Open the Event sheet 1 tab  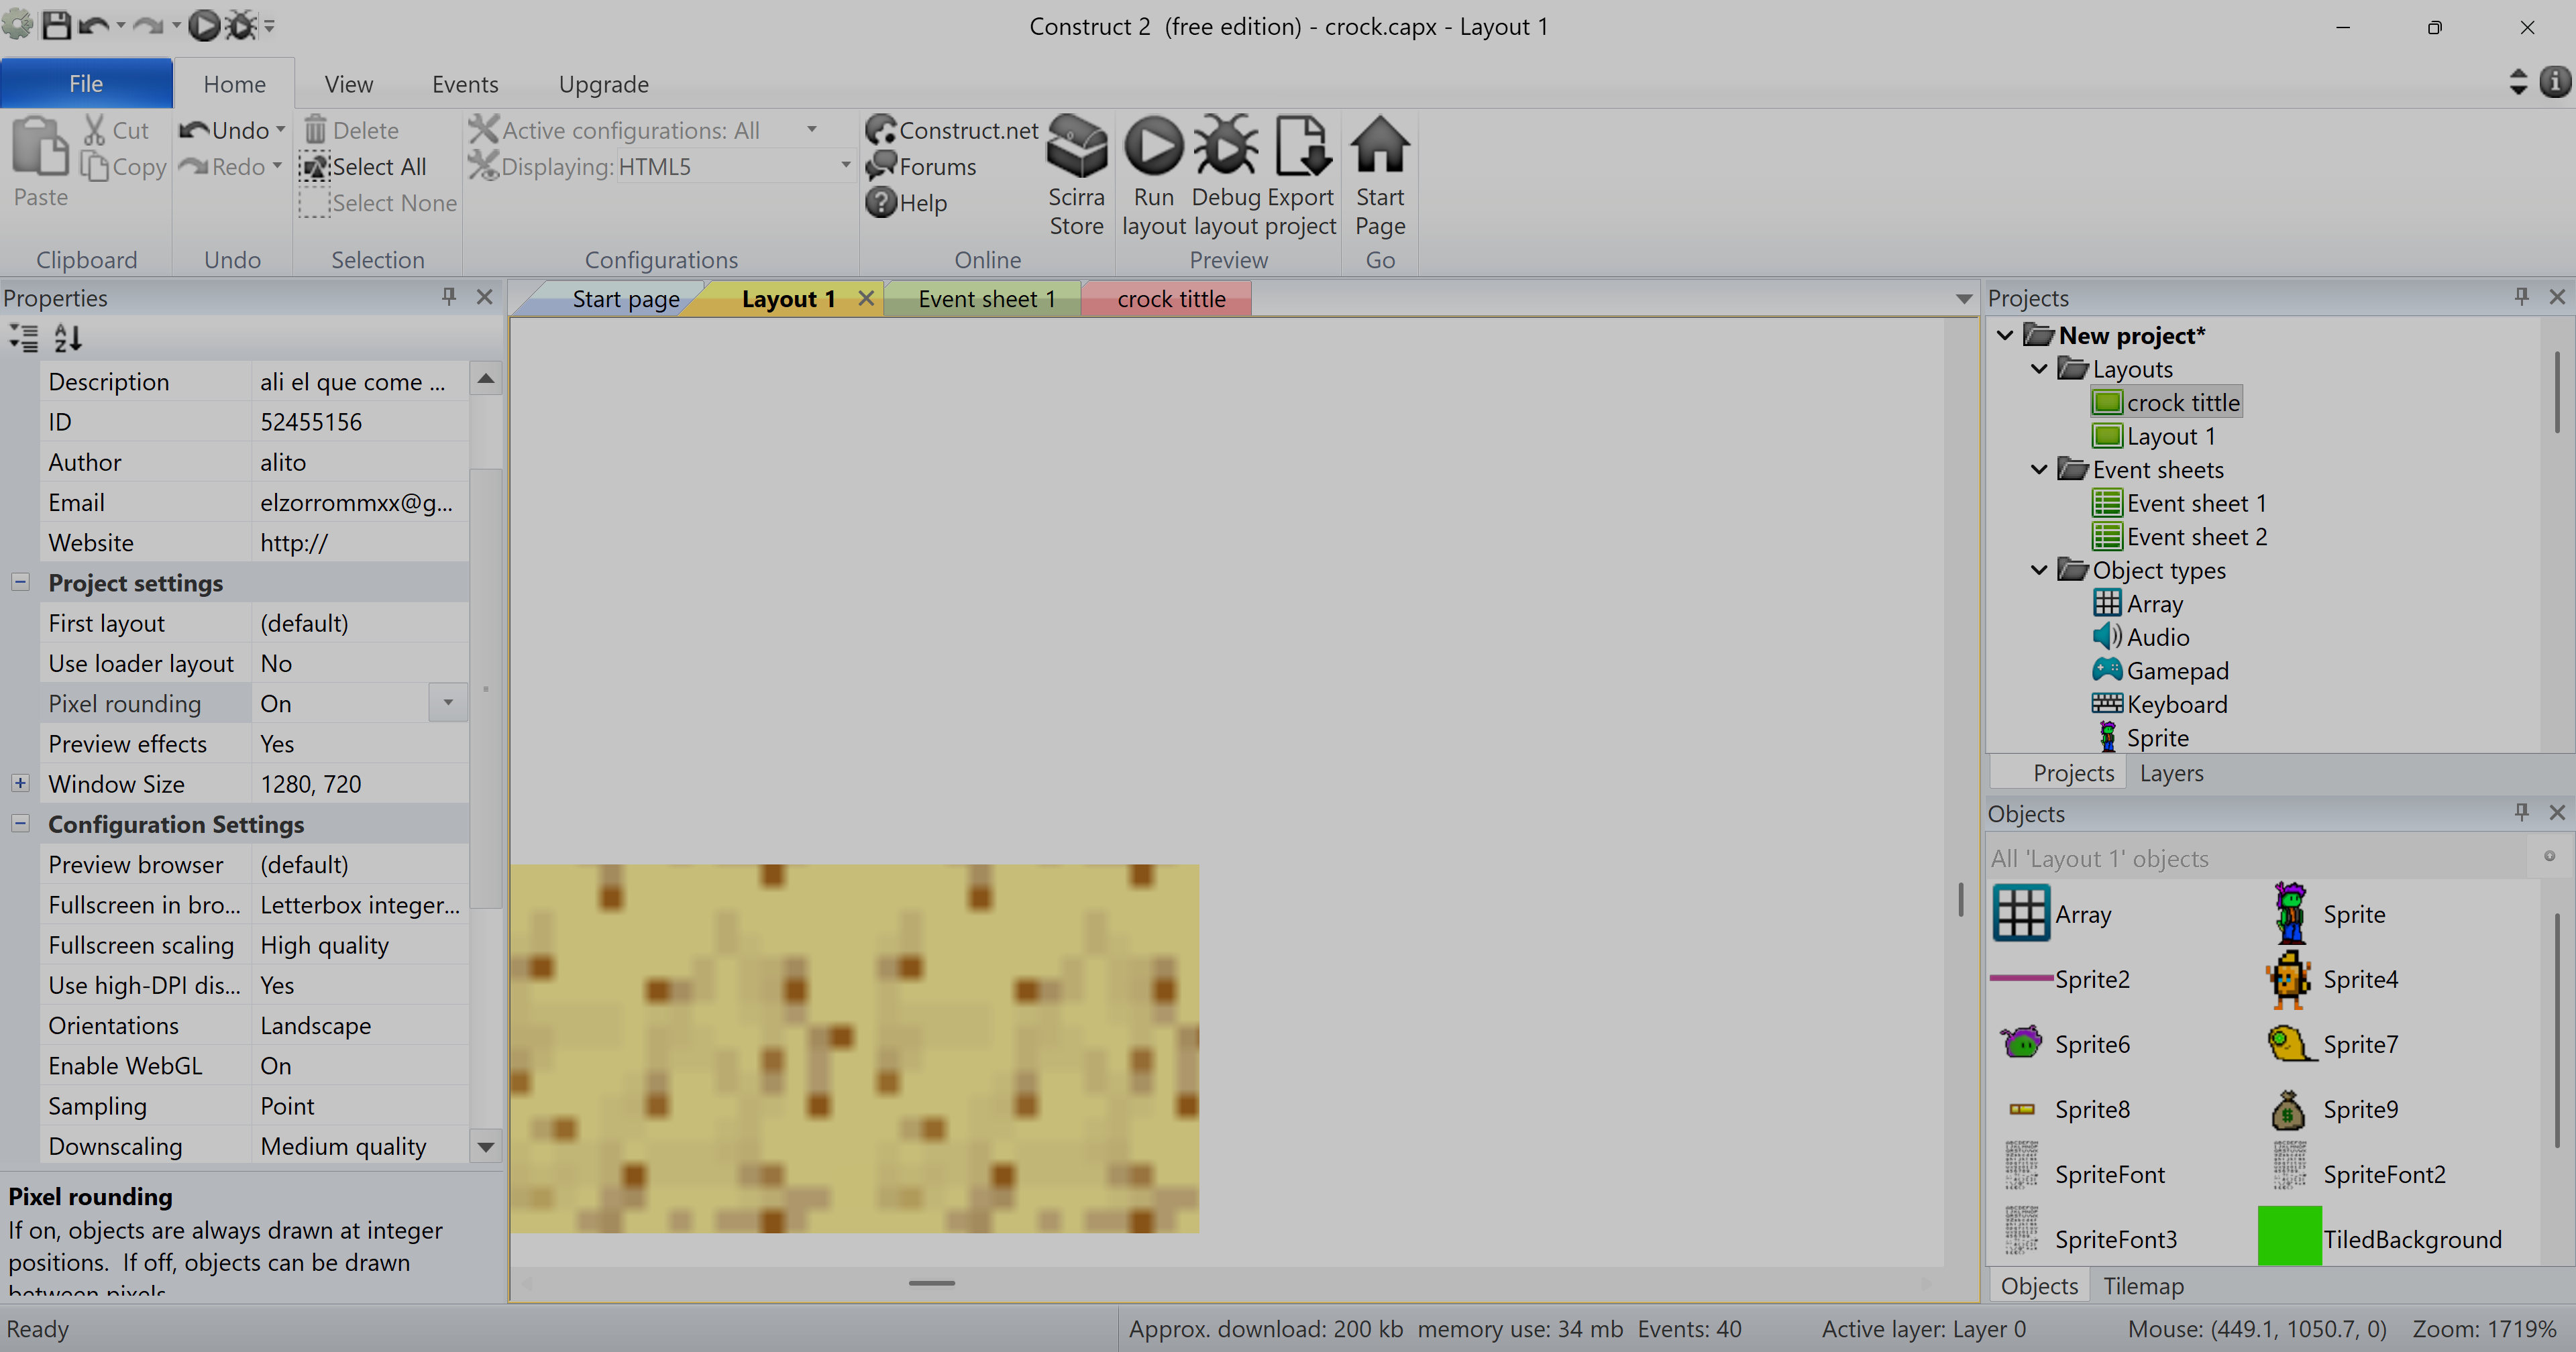click(x=986, y=299)
